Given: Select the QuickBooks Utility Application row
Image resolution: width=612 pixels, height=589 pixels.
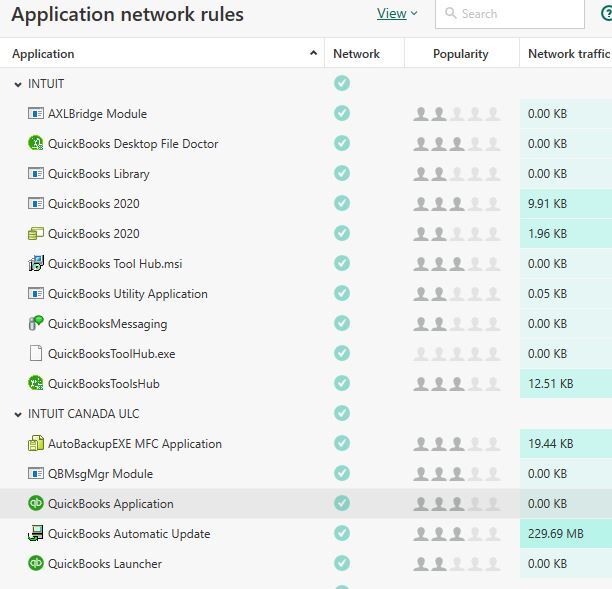Looking at the screenshot, I should click(127, 294).
